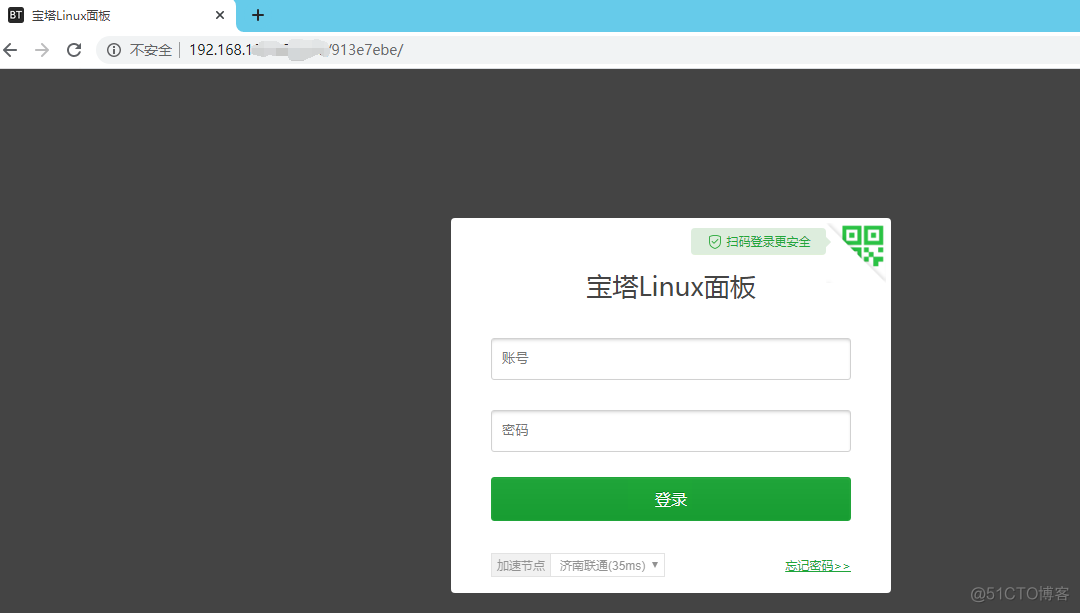Viewport: 1080px width, 613px height.
Task: Expand the node selector arrow
Action: (655, 564)
